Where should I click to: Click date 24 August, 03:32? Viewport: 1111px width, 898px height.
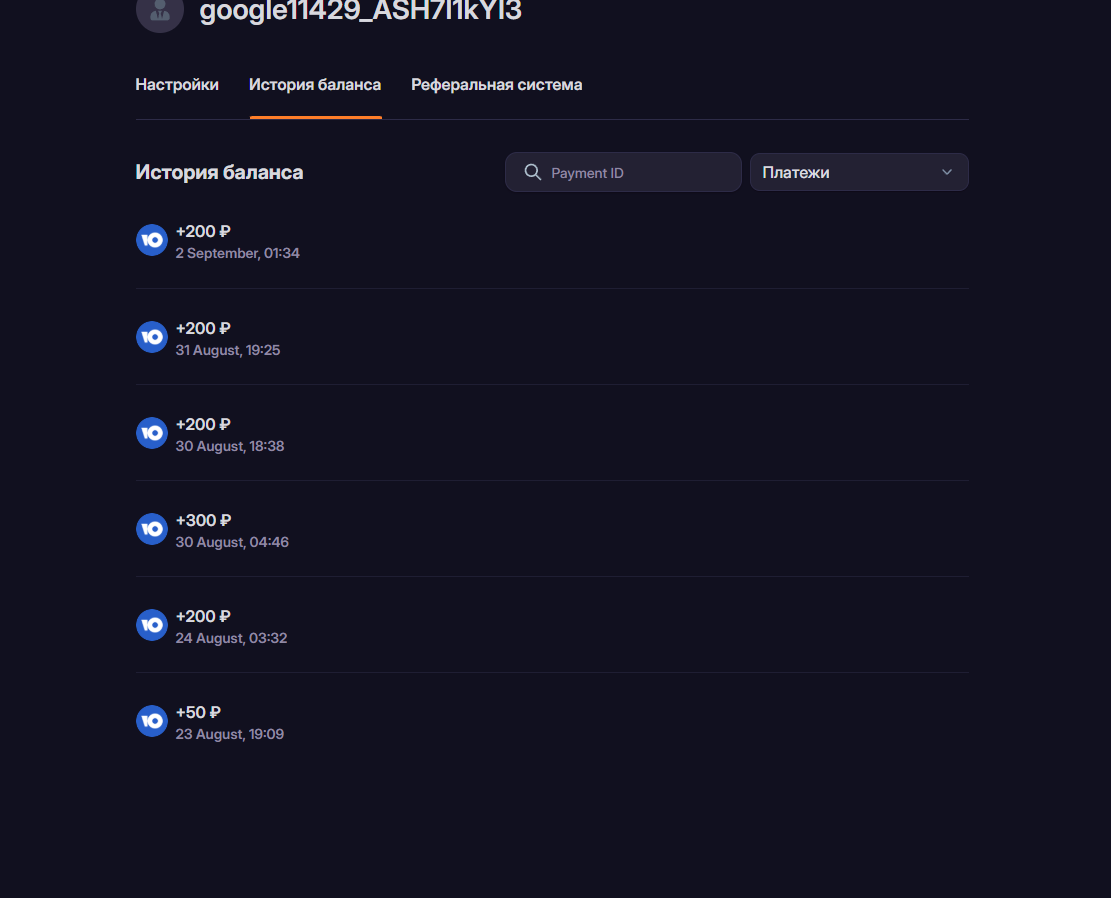coord(231,639)
